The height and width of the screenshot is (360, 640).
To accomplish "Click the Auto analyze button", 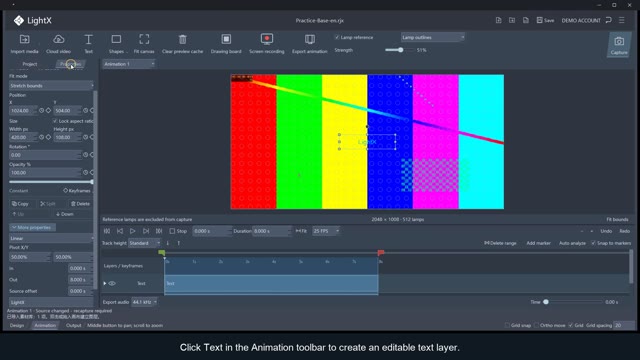I will click(572, 243).
